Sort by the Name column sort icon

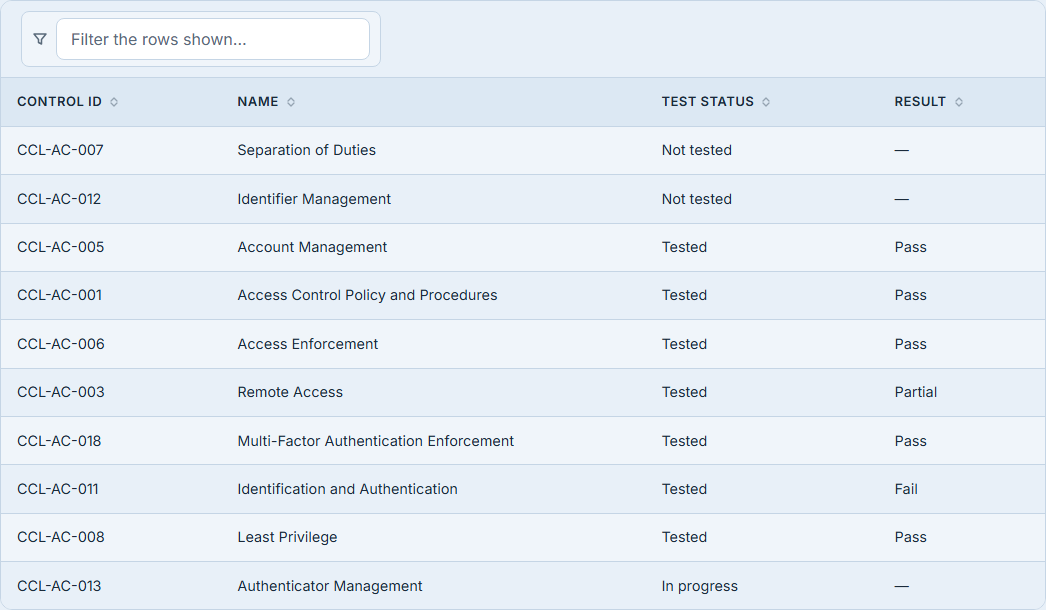291,102
